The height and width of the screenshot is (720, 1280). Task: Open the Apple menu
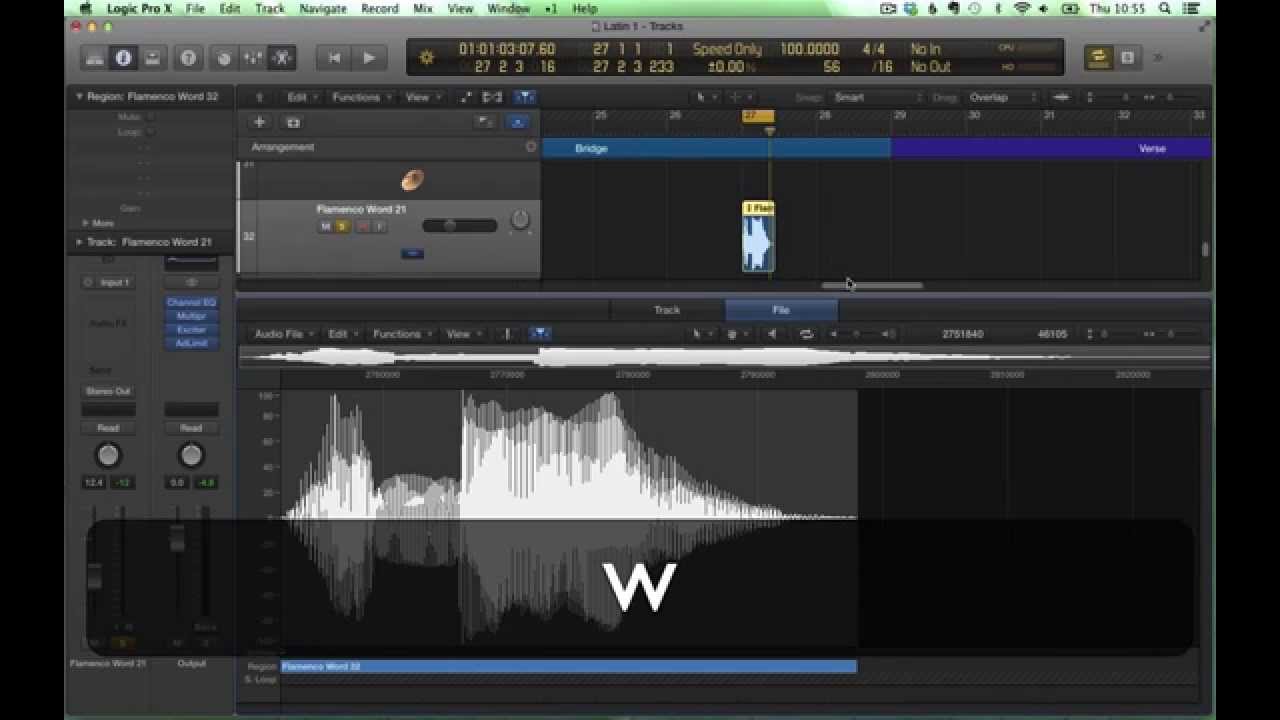86,8
